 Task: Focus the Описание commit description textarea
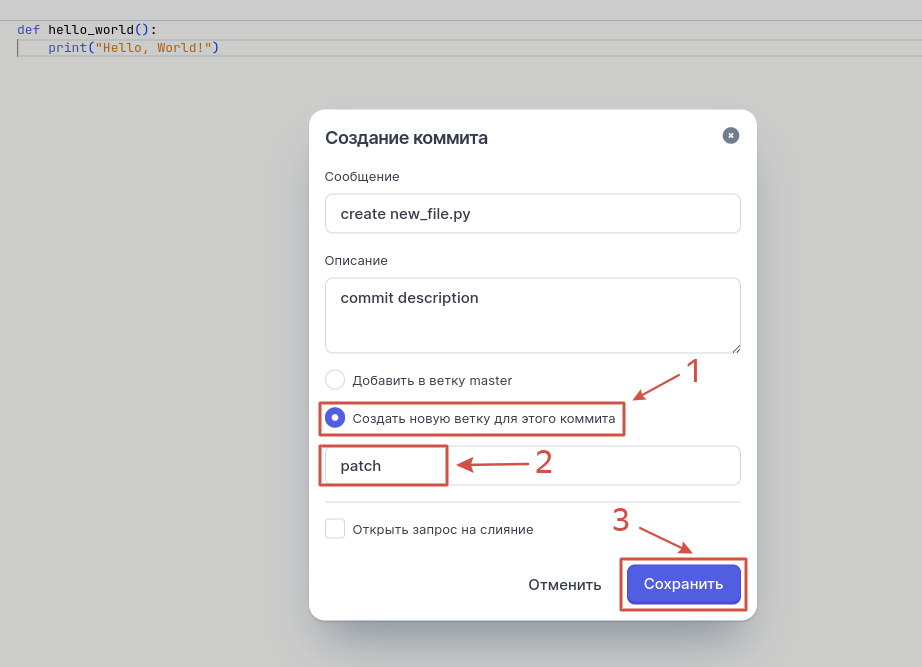coord(532,314)
